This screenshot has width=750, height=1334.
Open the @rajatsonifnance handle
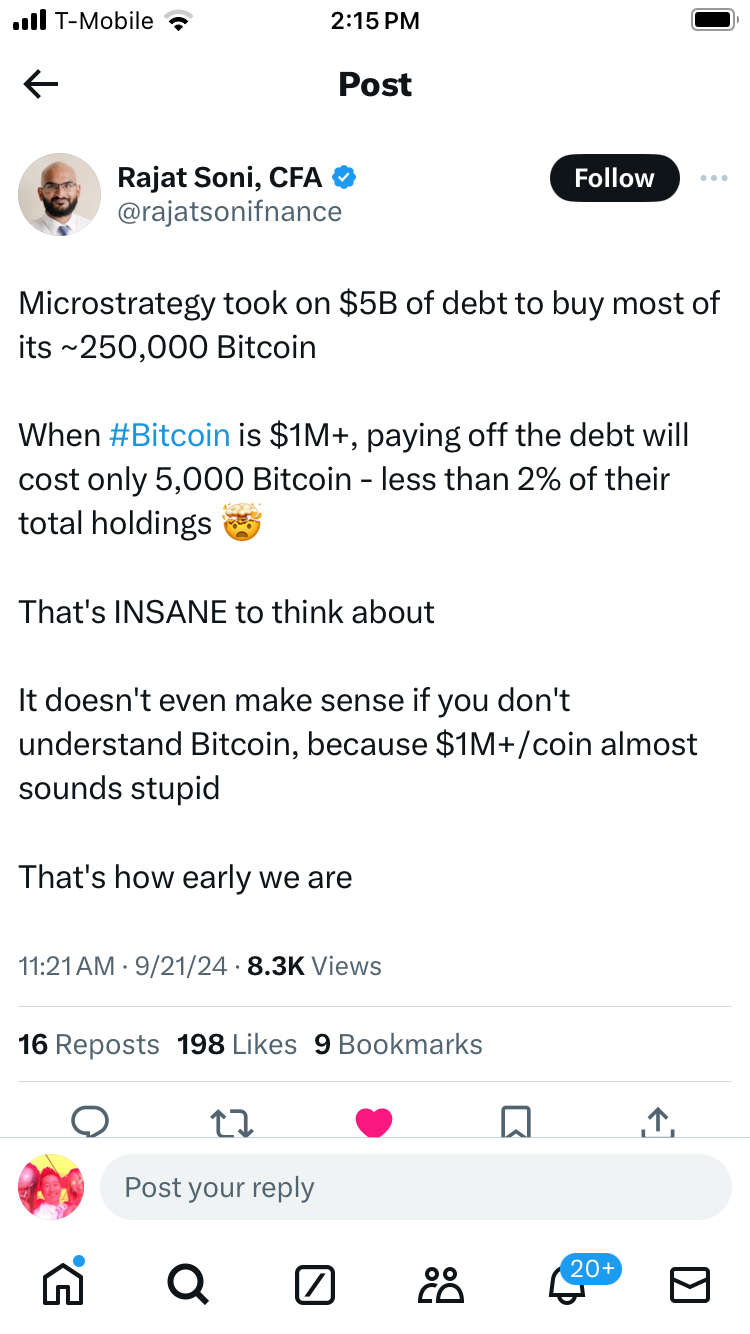pos(230,212)
